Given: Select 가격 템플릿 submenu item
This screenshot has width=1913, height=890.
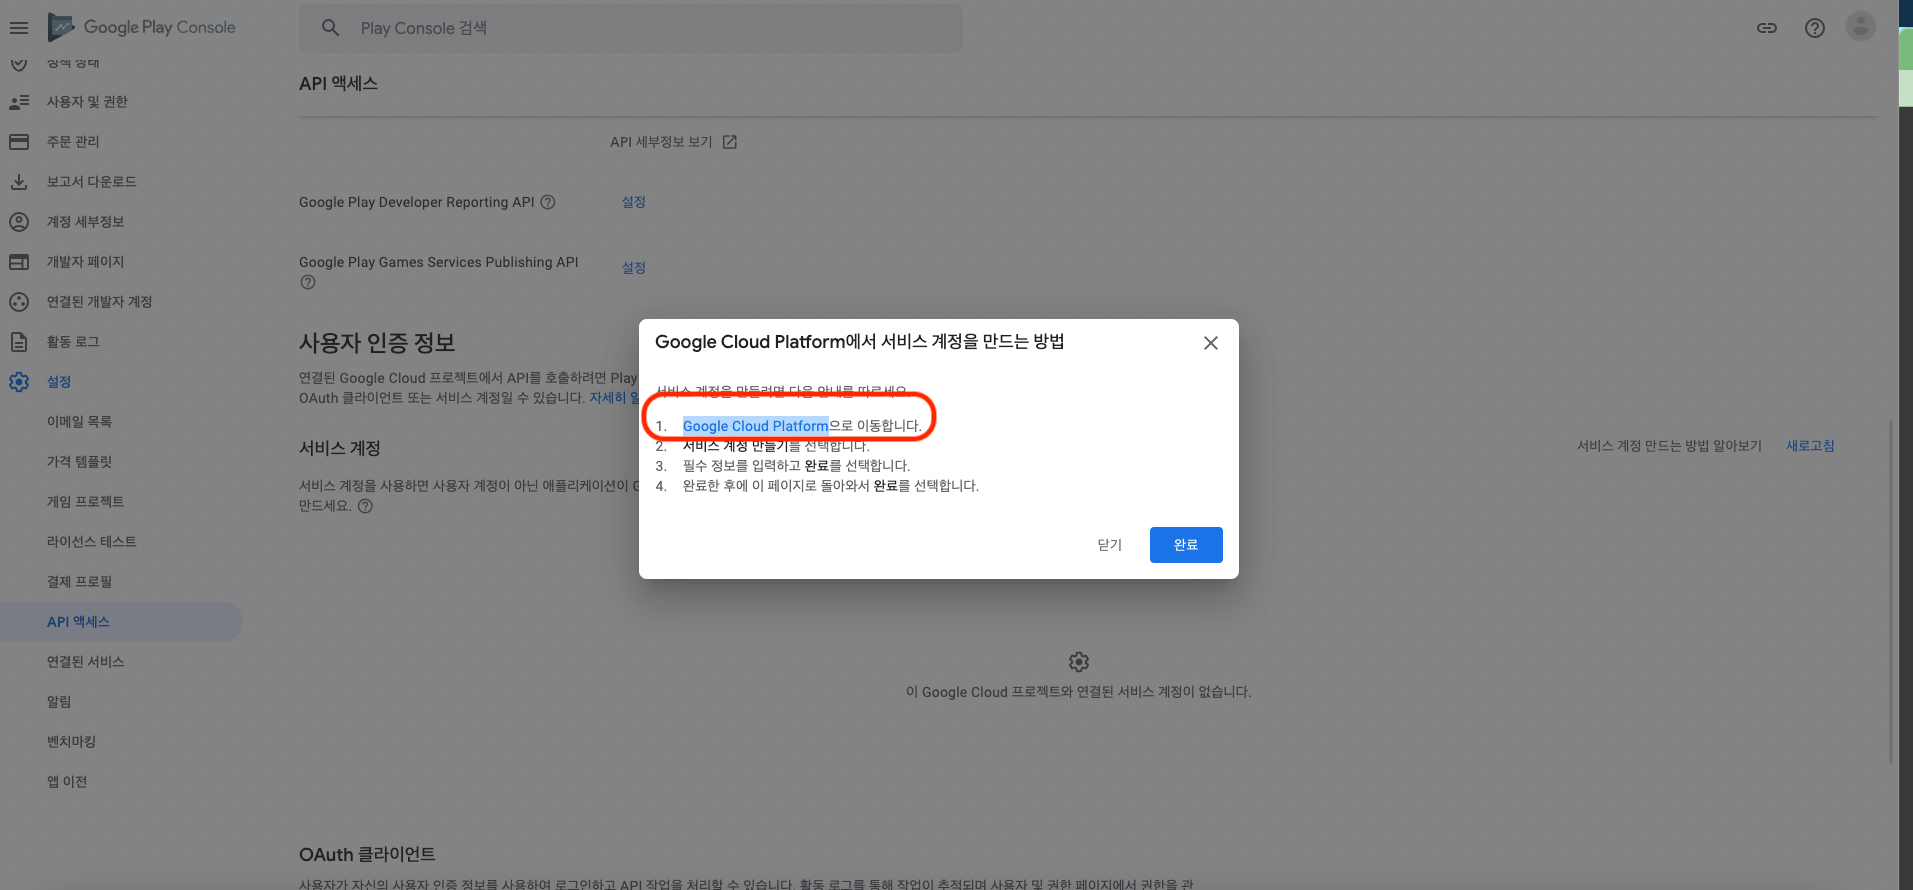Looking at the screenshot, I should 79,462.
